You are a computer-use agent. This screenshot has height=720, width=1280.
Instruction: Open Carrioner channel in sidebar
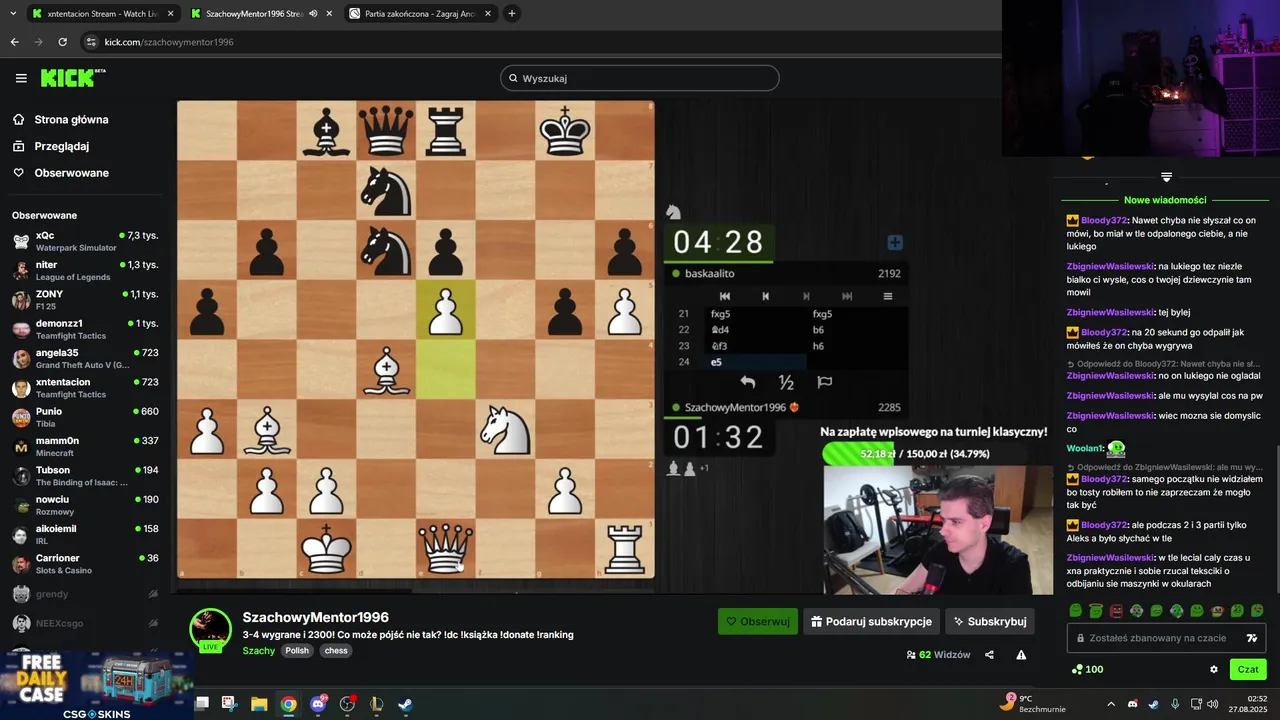click(85, 564)
